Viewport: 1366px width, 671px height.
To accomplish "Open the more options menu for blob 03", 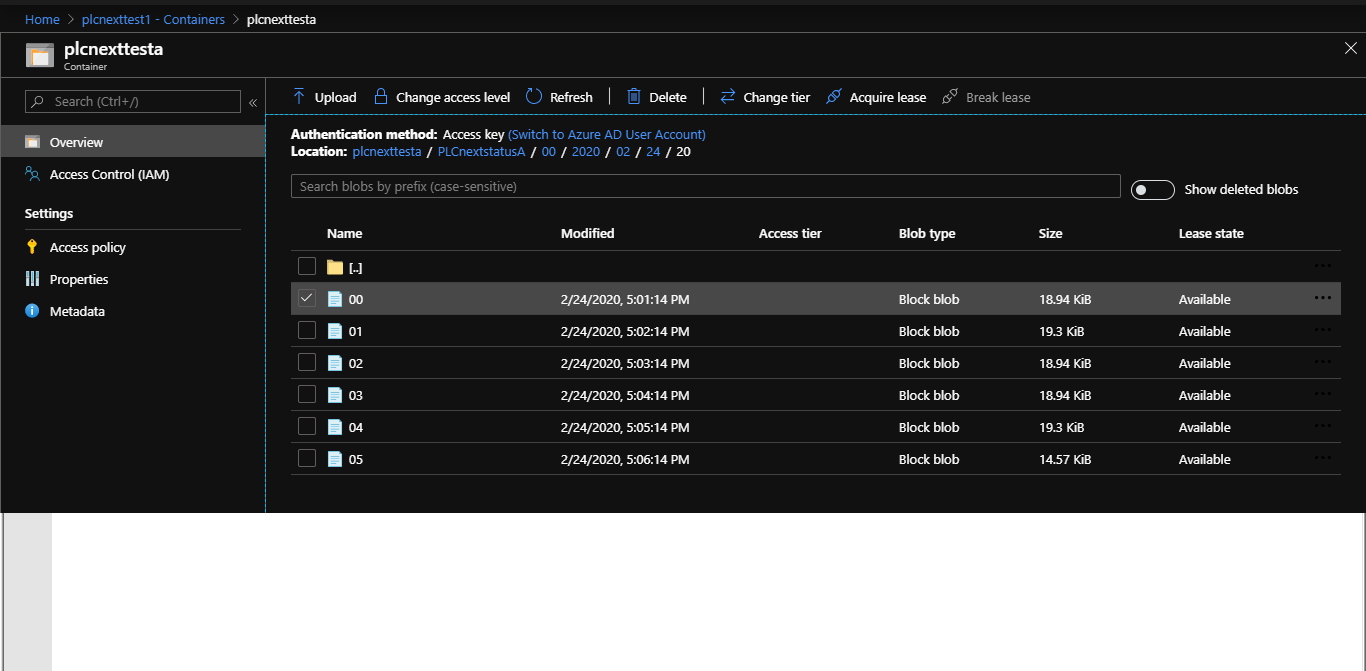I will [x=1323, y=394].
